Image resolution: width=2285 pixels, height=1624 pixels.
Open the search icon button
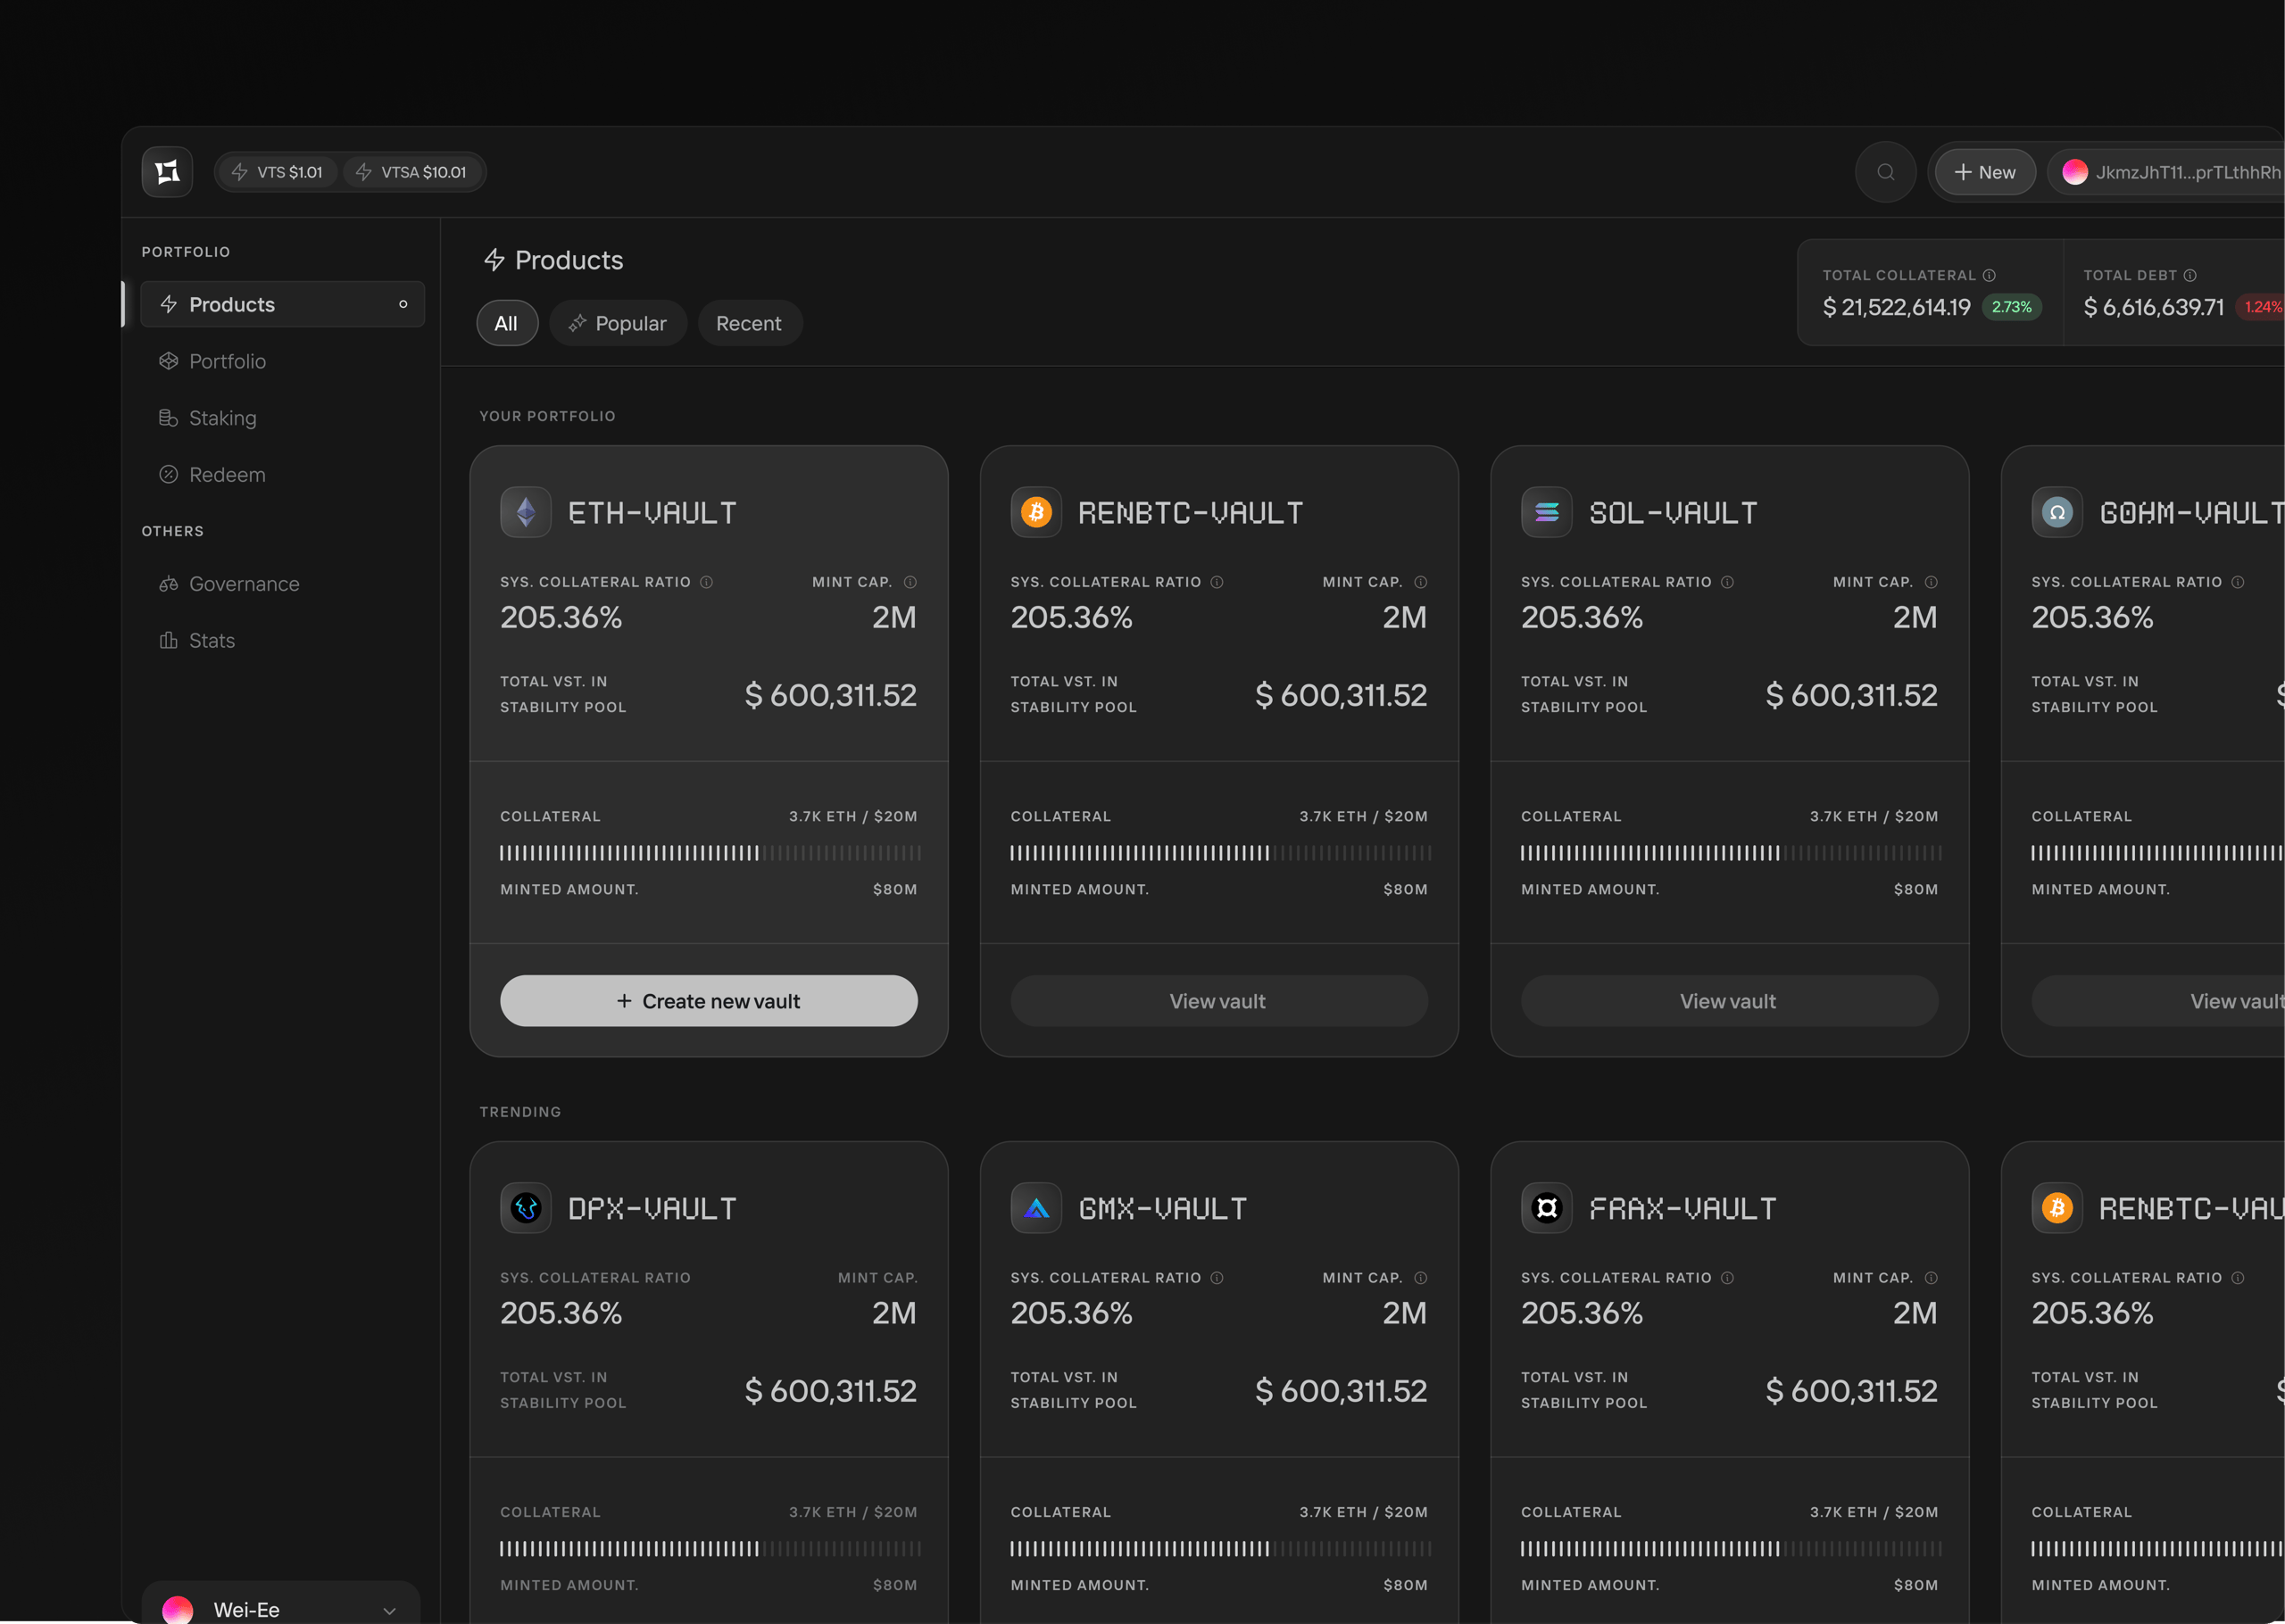tap(1885, 172)
